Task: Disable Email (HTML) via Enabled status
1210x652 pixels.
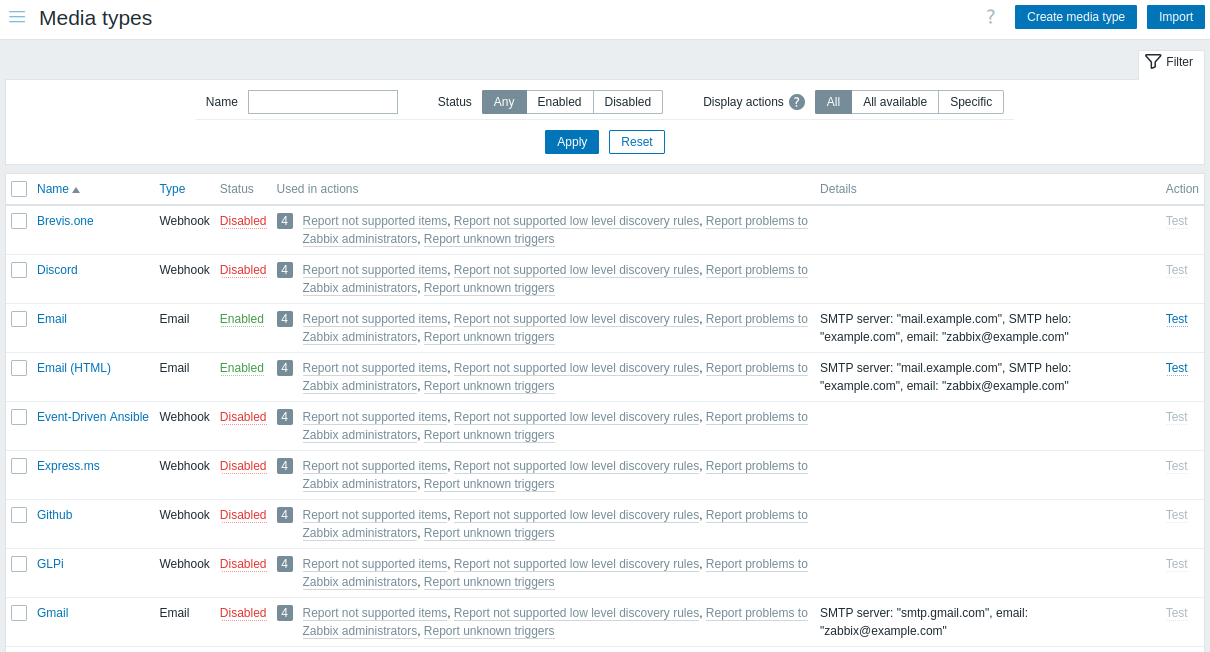Action: 242,368
